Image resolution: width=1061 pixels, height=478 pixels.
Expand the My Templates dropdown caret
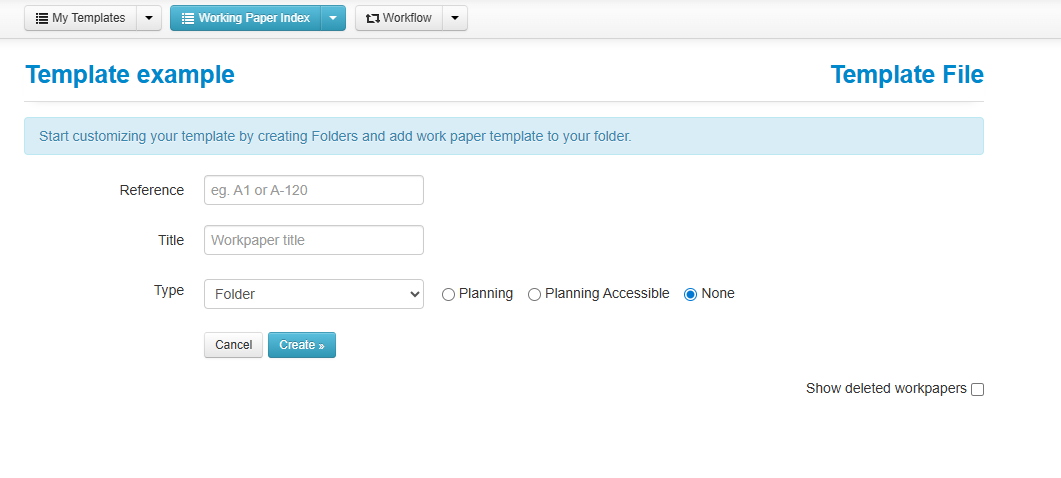[148, 18]
